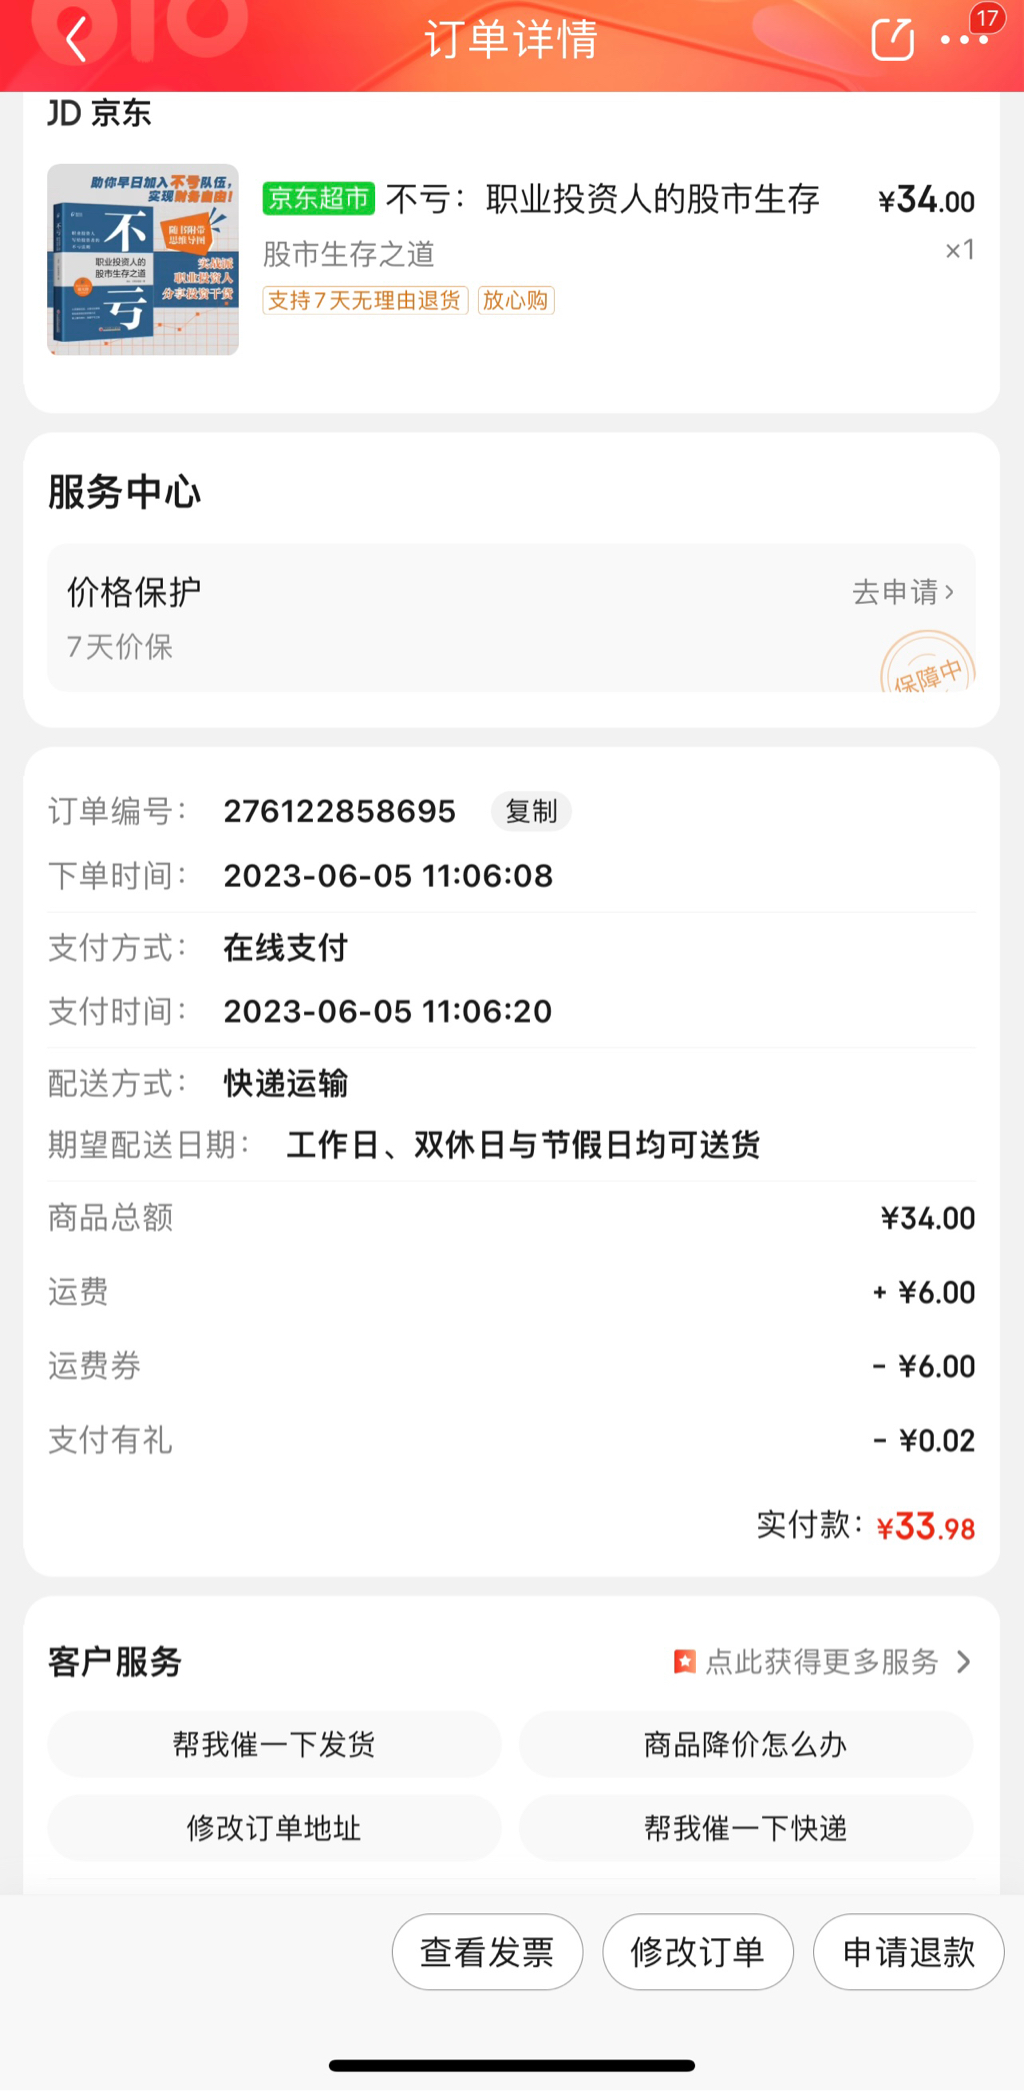Tap the back arrow icon
Image resolution: width=1024 pixels, height=2091 pixels.
tap(76, 41)
